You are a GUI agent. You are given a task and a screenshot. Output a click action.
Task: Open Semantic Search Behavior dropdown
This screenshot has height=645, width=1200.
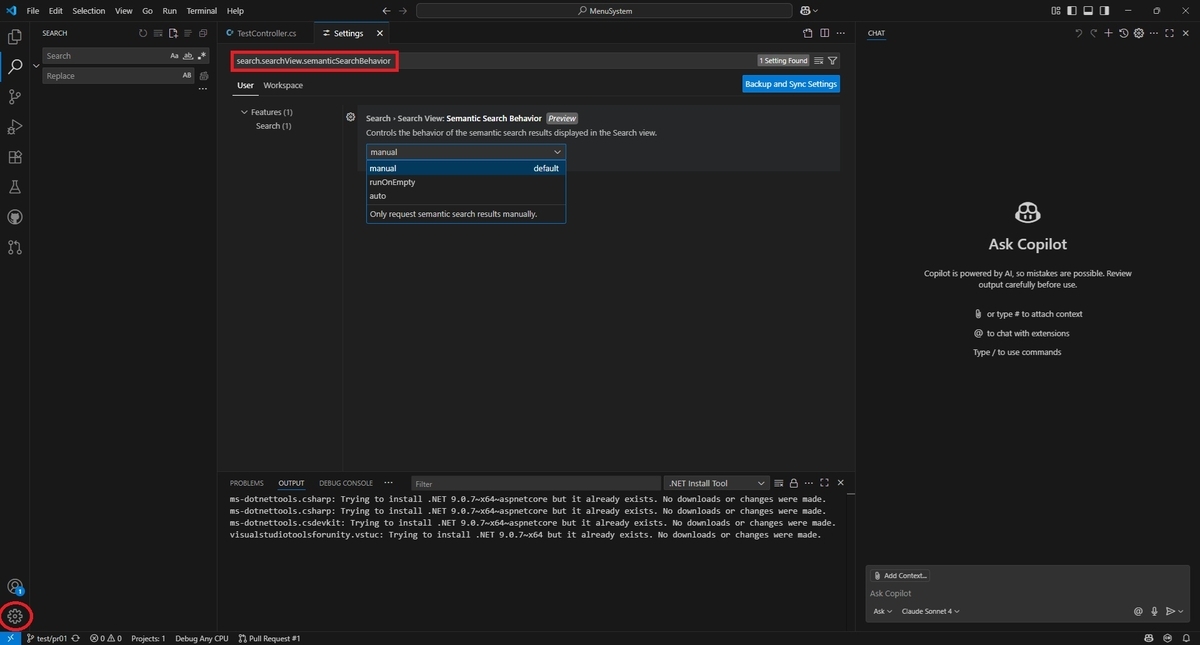coord(466,152)
